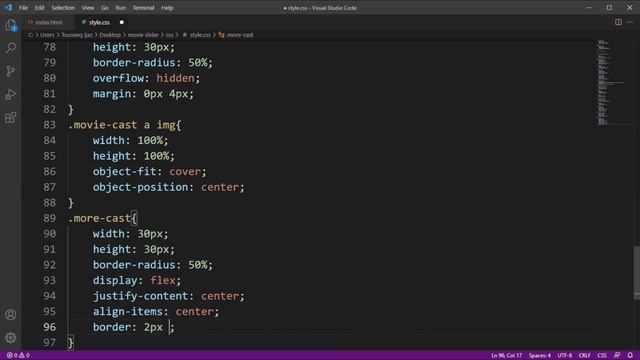Open the Run and Debug view
The image size is (640, 360).
click(x=11, y=94)
